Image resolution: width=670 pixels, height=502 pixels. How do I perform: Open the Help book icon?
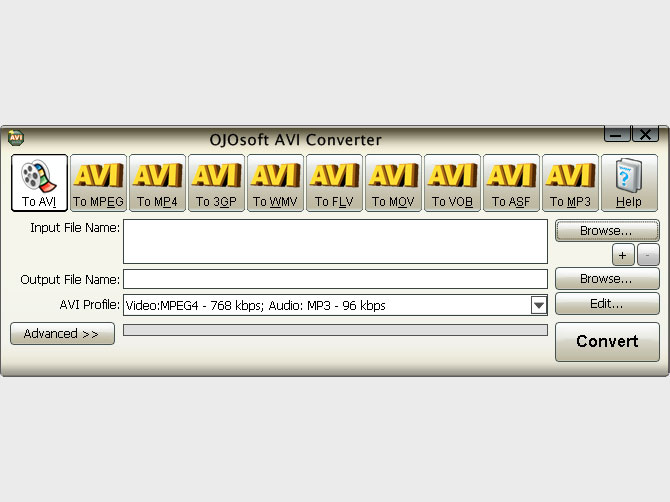pos(629,183)
